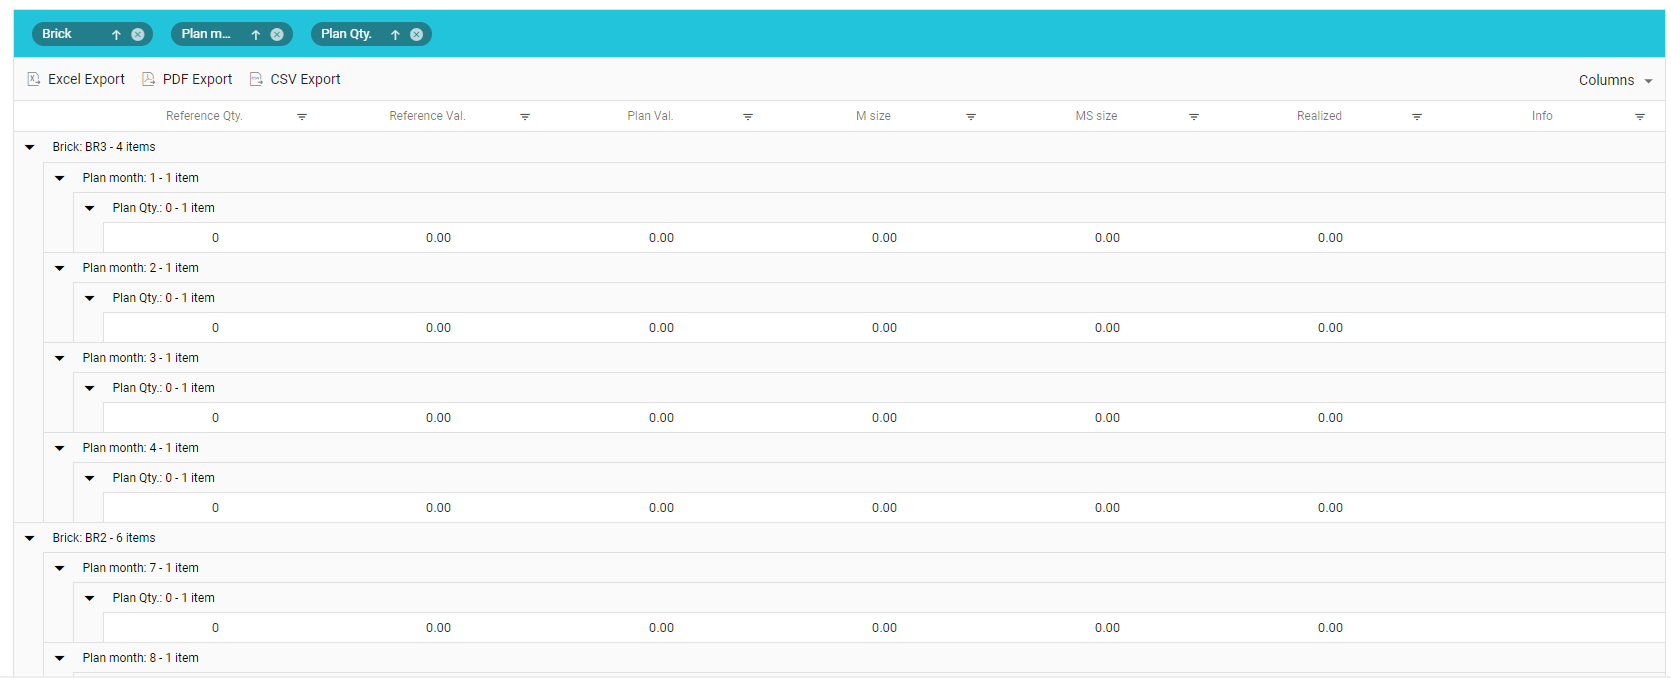
Task: Open filter menu for Reference Qty. column
Action: tap(302, 117)
